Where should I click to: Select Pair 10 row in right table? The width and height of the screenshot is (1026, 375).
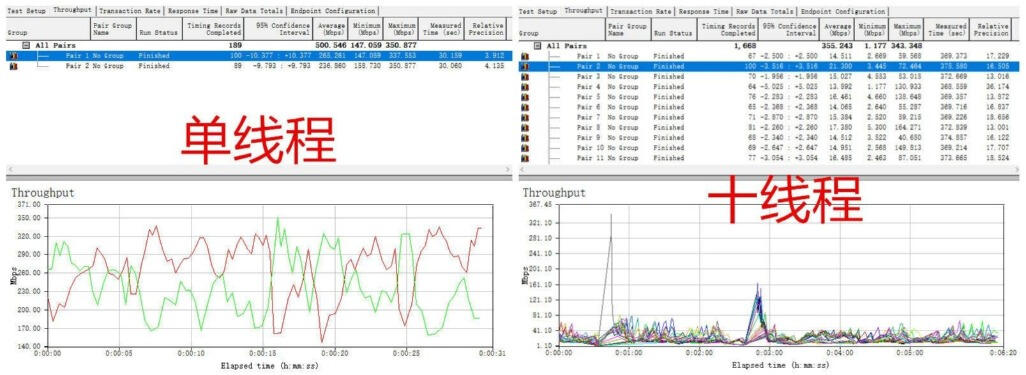point(766,148)
